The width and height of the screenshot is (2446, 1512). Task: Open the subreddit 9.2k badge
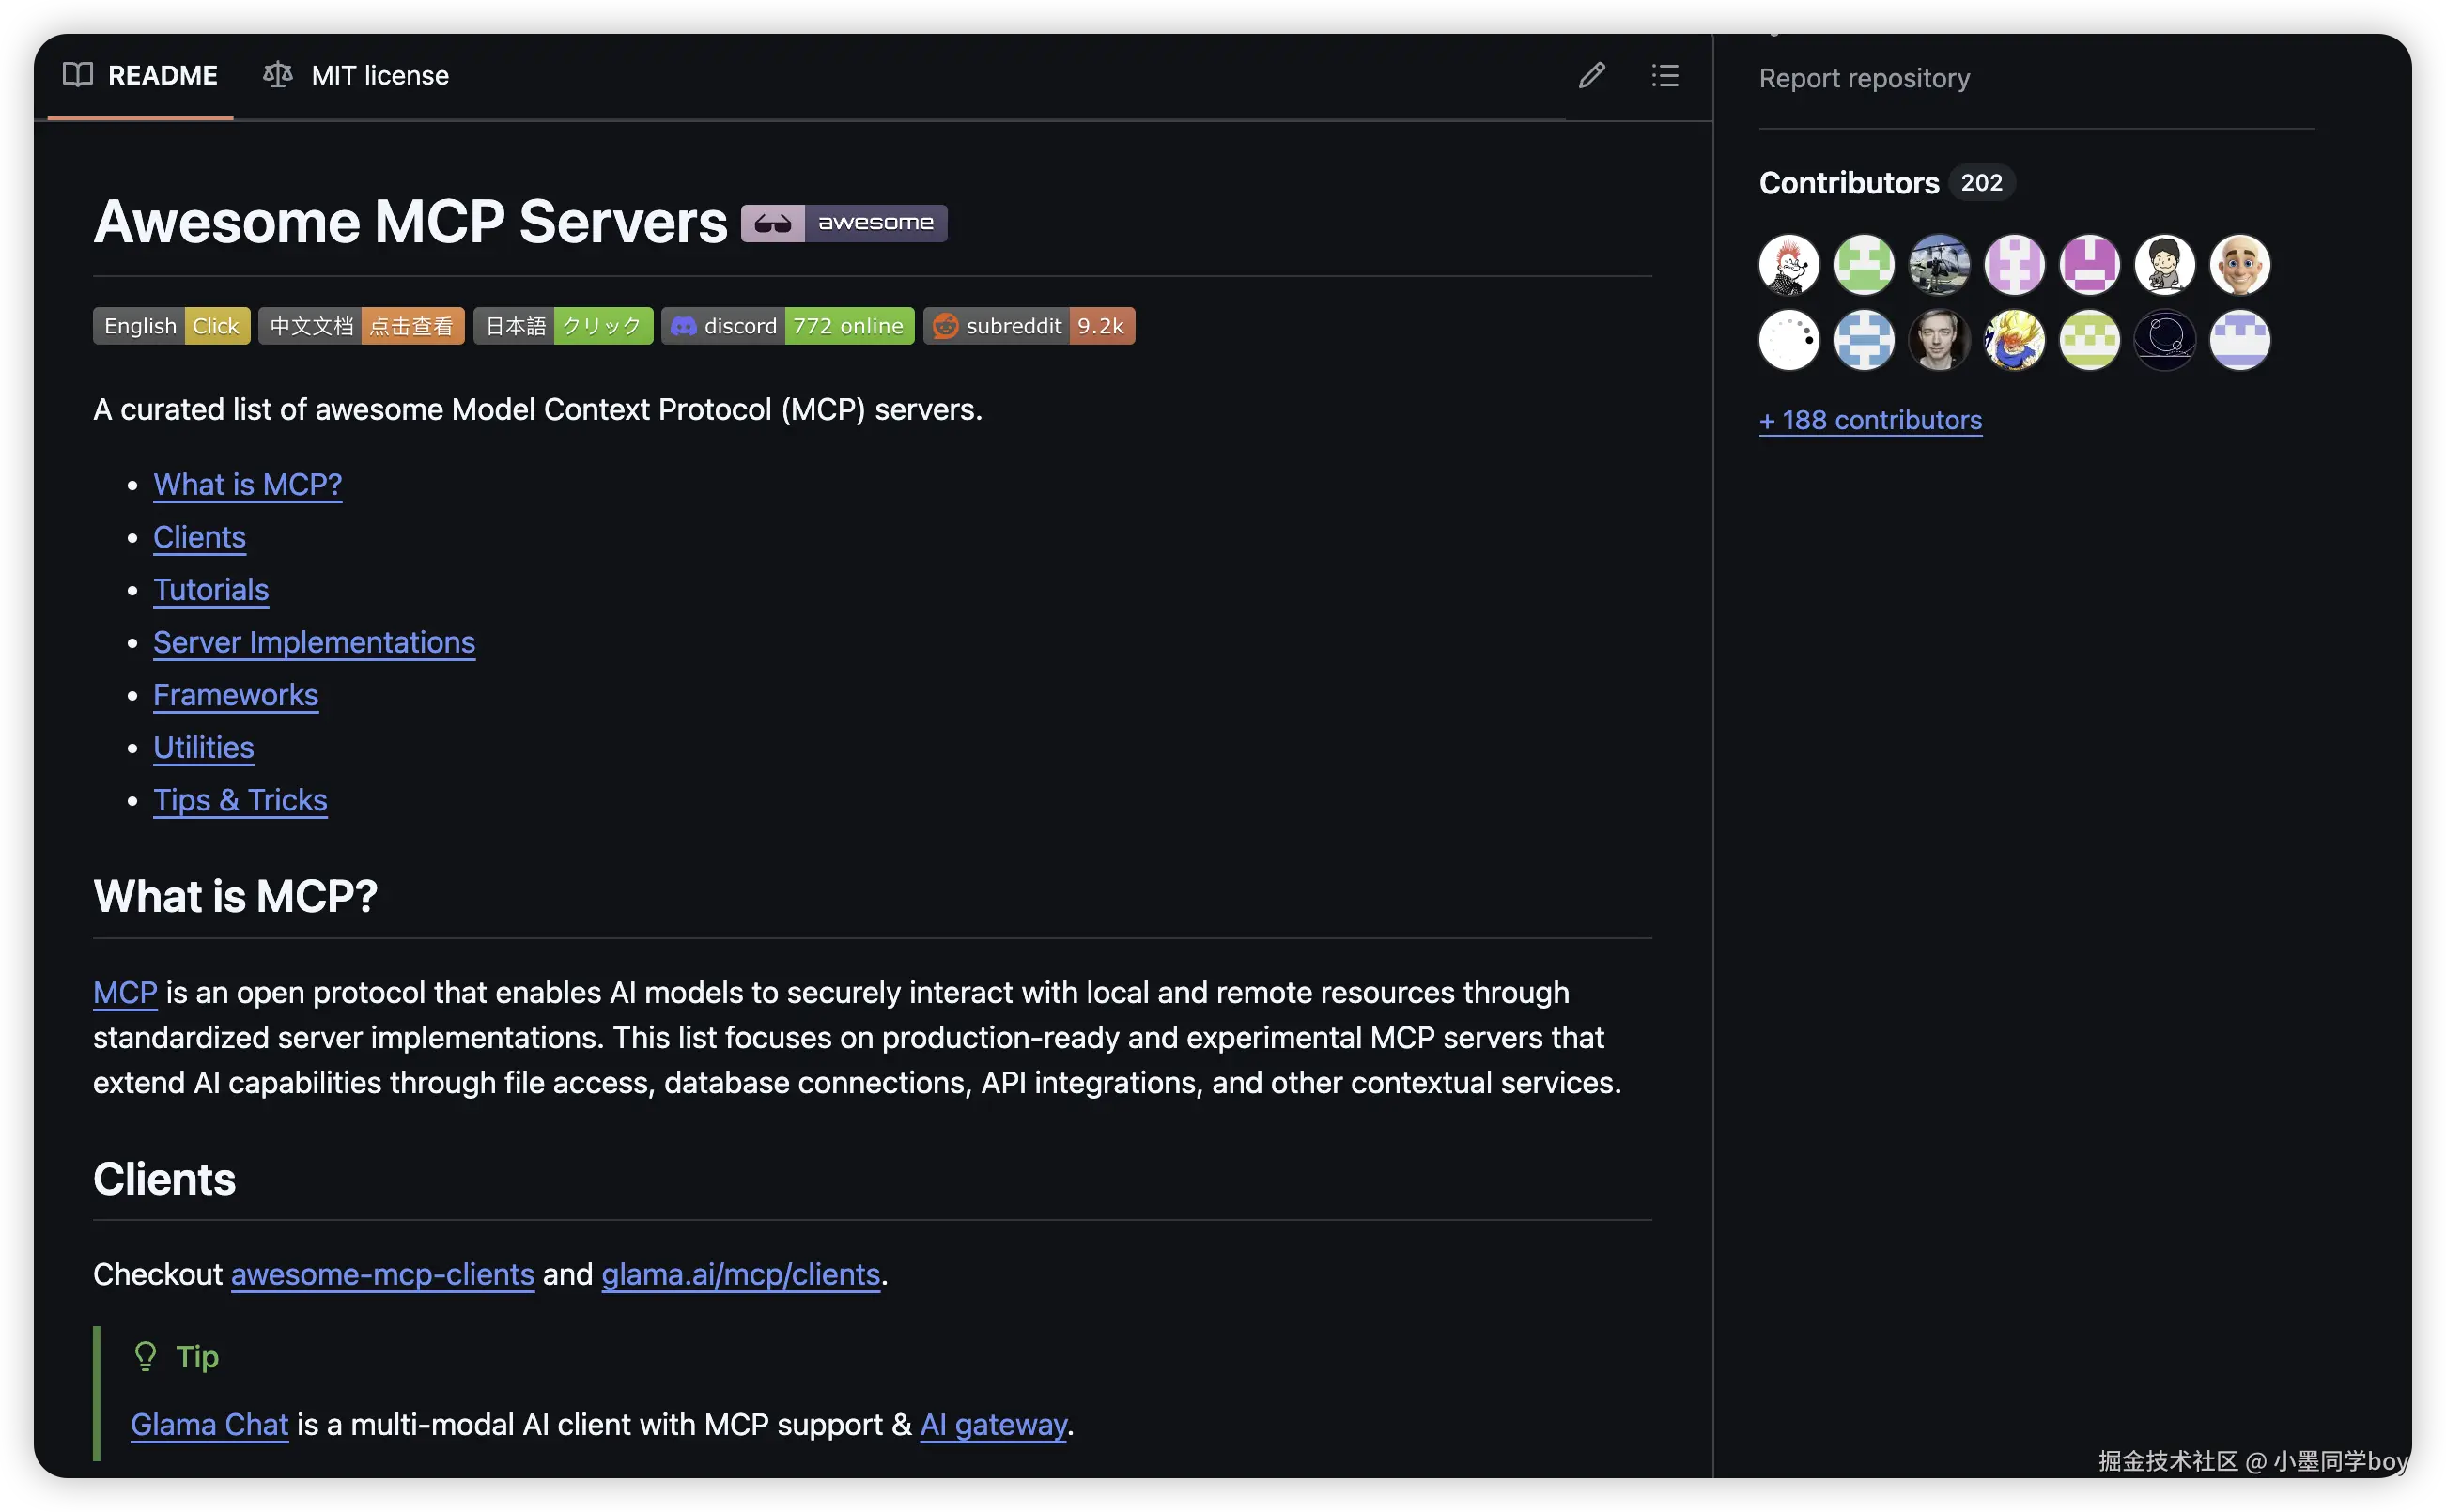(x=1028, y=326)
